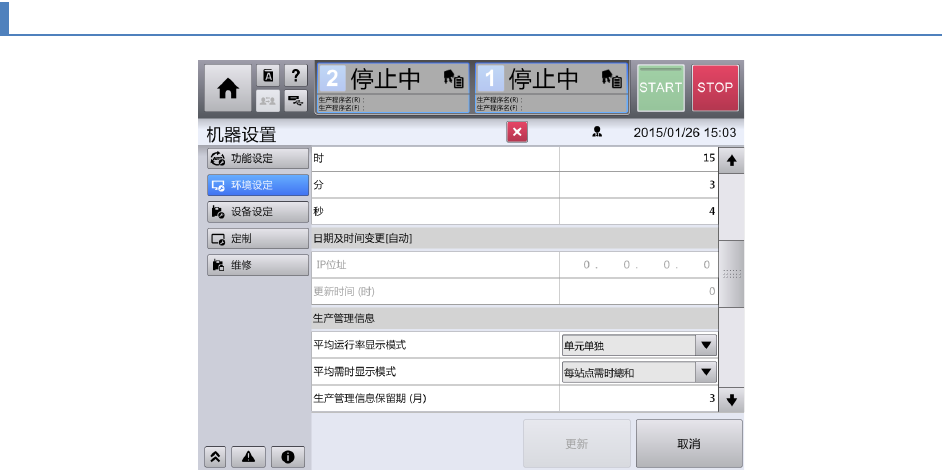The height and width of the screenshot is (470, 942).
Task: Select unit 2 status panel 停止中
Action: [x=392, y=88]
